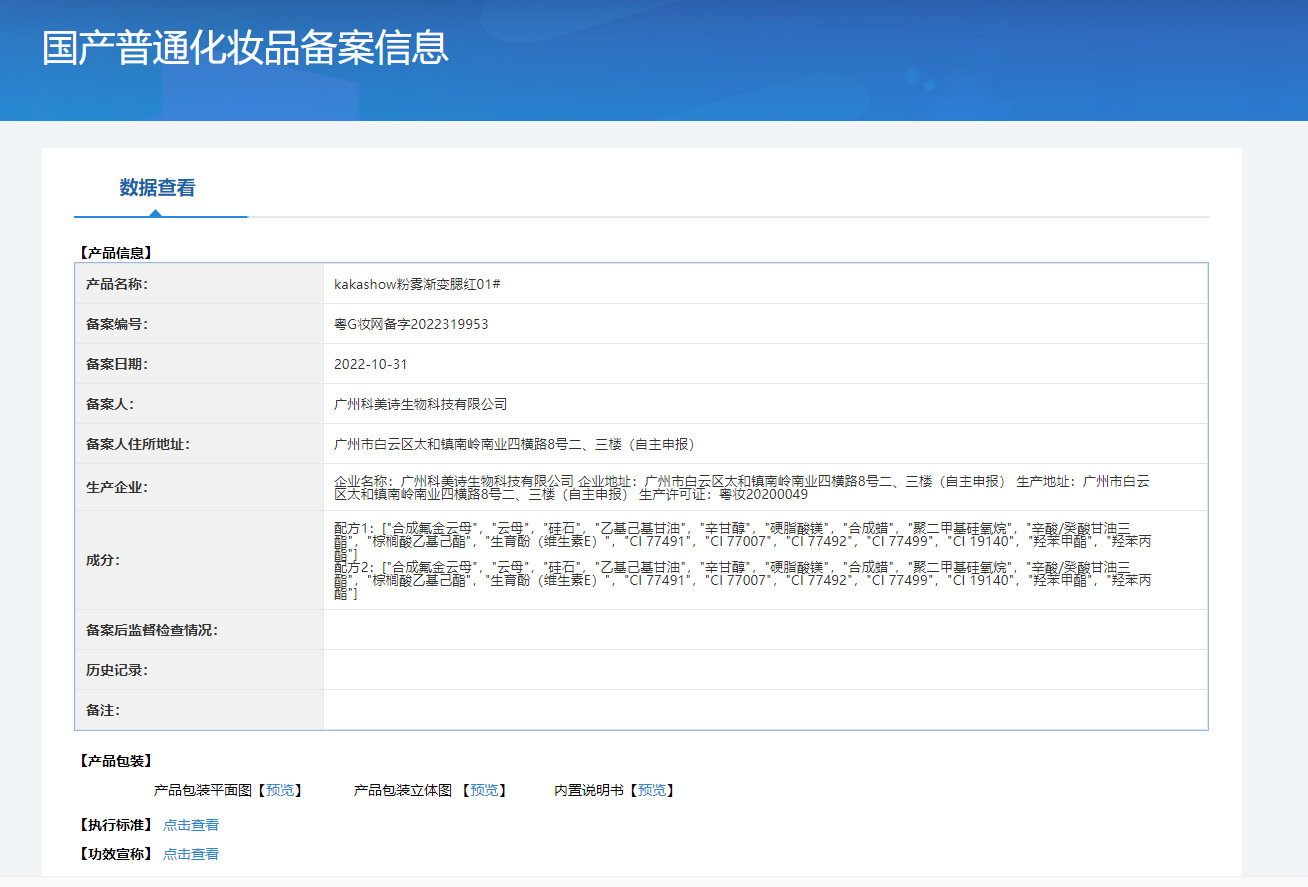Preview the 产品包装平面图 image
The height and width of the screenshot is (887, 1308).
pyautogui.click(x=280, y=790)
